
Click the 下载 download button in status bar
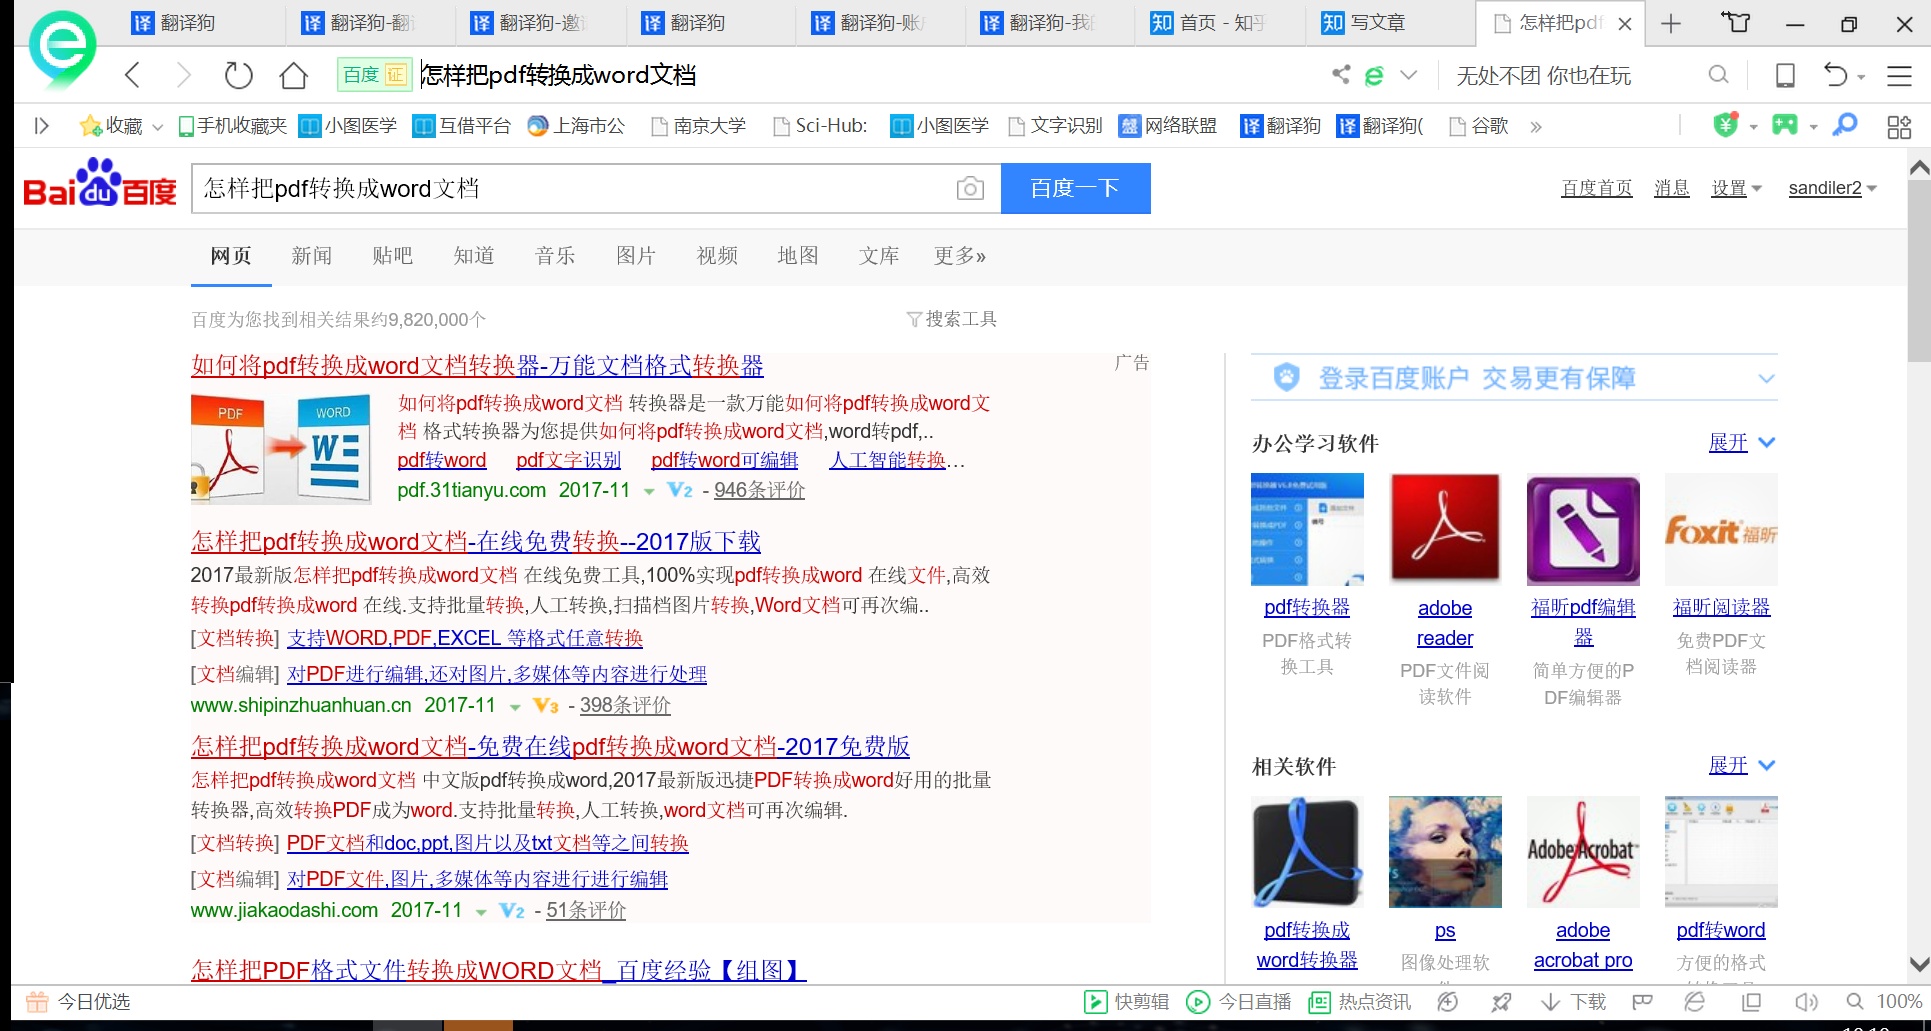tap(1574, 1001)
